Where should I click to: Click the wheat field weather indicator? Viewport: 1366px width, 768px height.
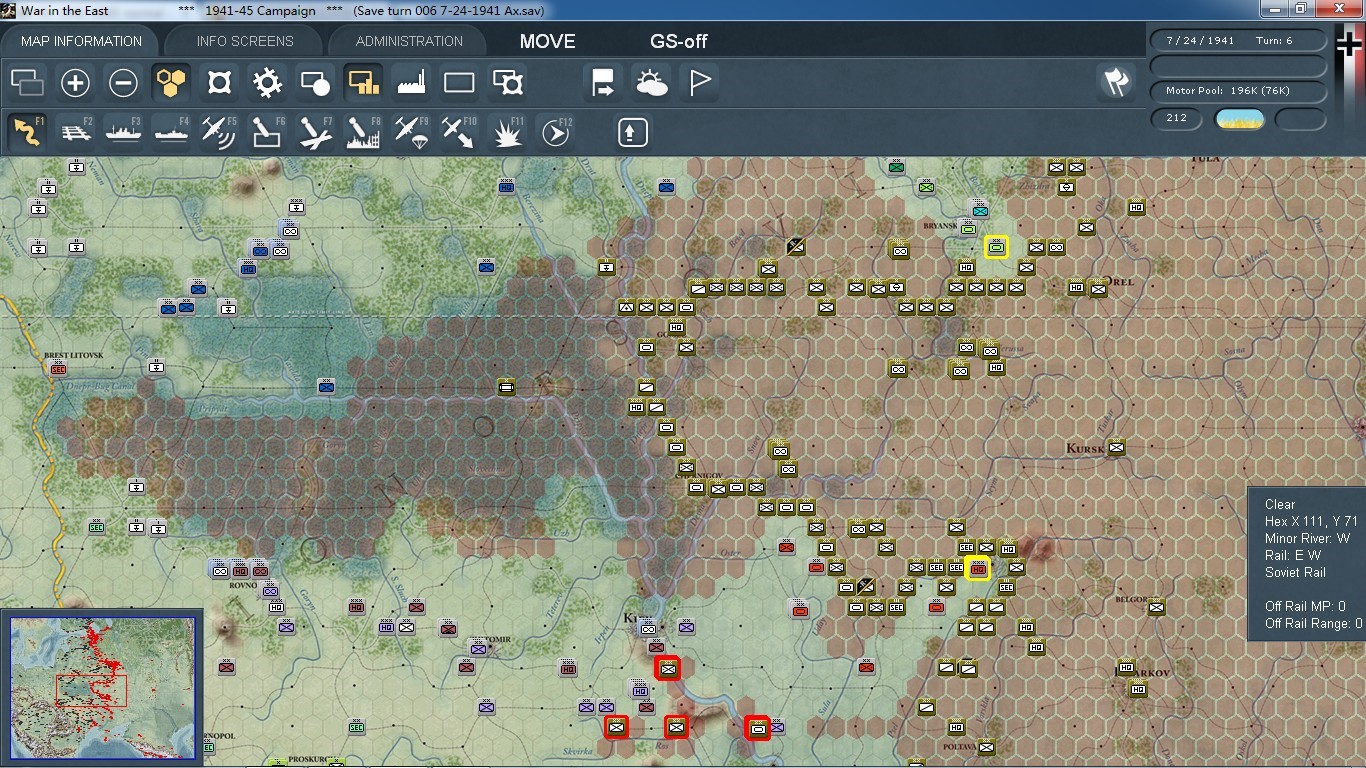click(1239, 119)
